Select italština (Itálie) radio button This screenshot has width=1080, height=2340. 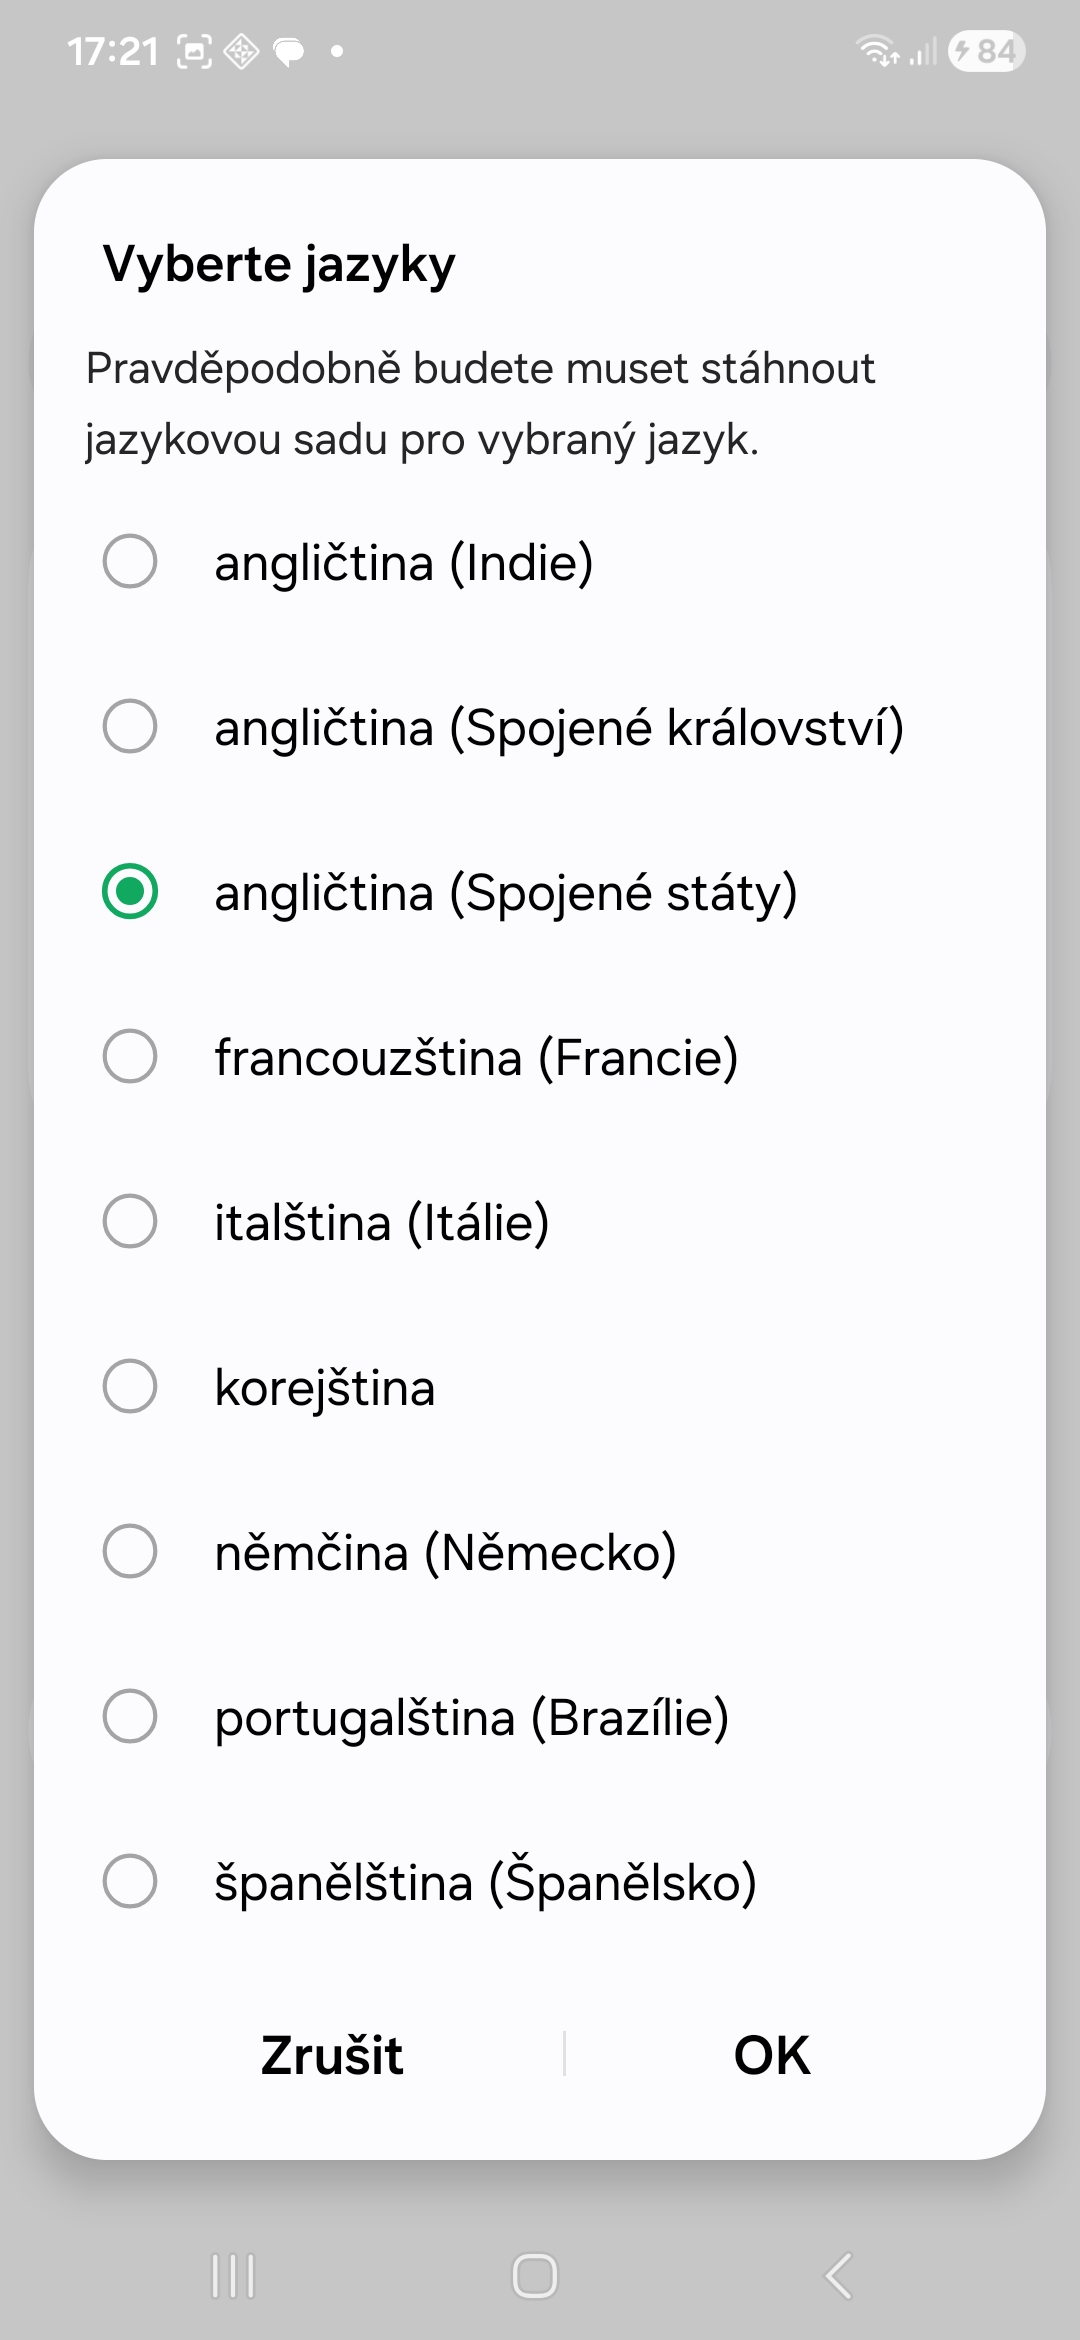[x=130, y=1221]
